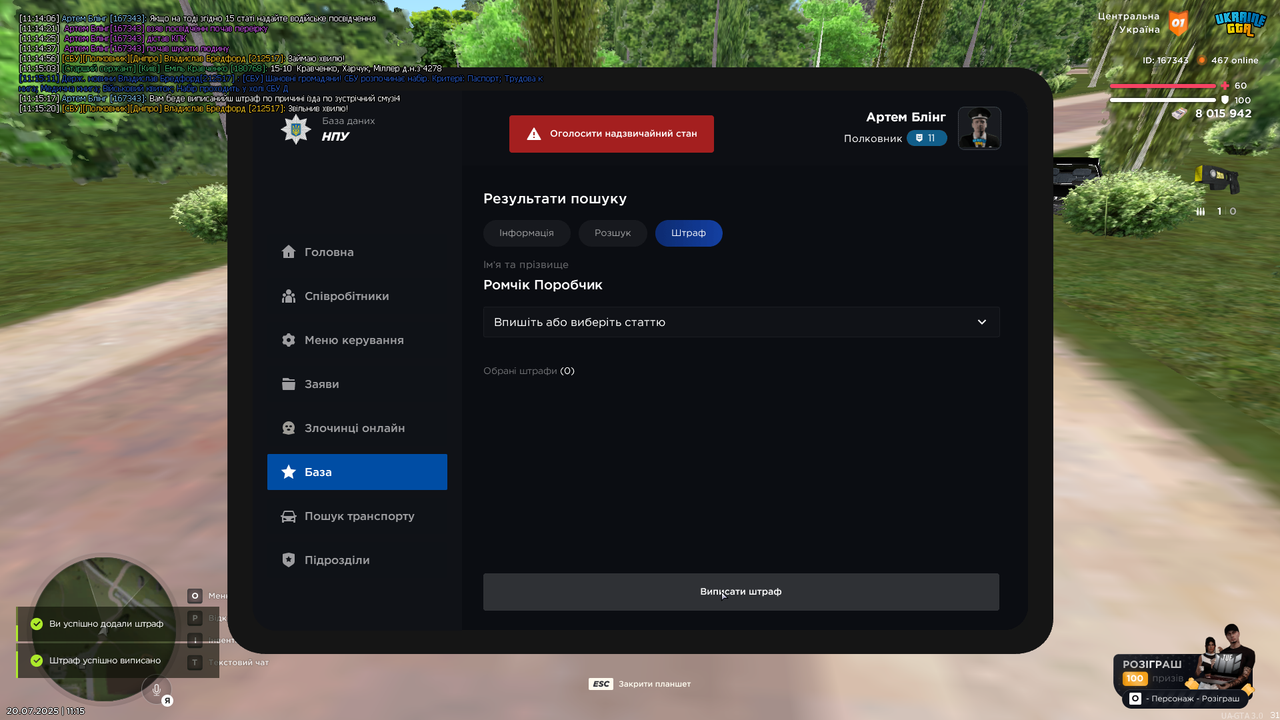Click the 'Персонаж - Розіграш' label
Screen dimensions: 1280x720
pyautogui.click(x=1195, y=699)
